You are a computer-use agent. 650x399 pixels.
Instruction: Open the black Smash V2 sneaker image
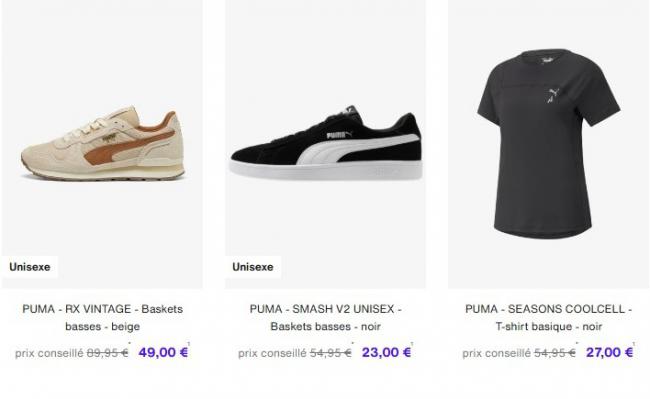(x=326, y=143)
